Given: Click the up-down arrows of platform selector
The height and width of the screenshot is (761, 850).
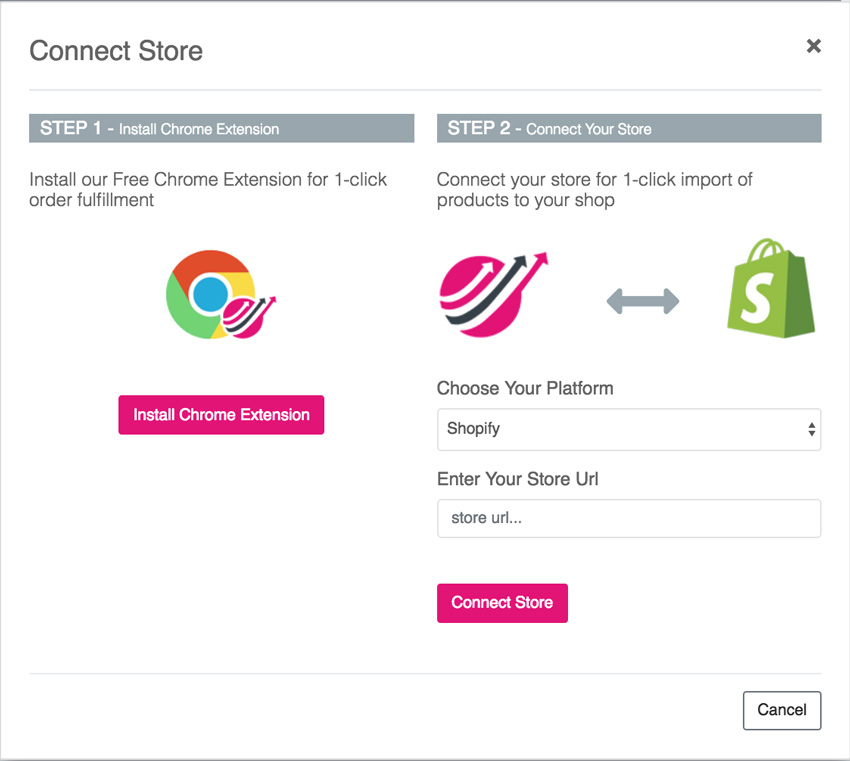Looking at the screenshot, I should [811, 429].
